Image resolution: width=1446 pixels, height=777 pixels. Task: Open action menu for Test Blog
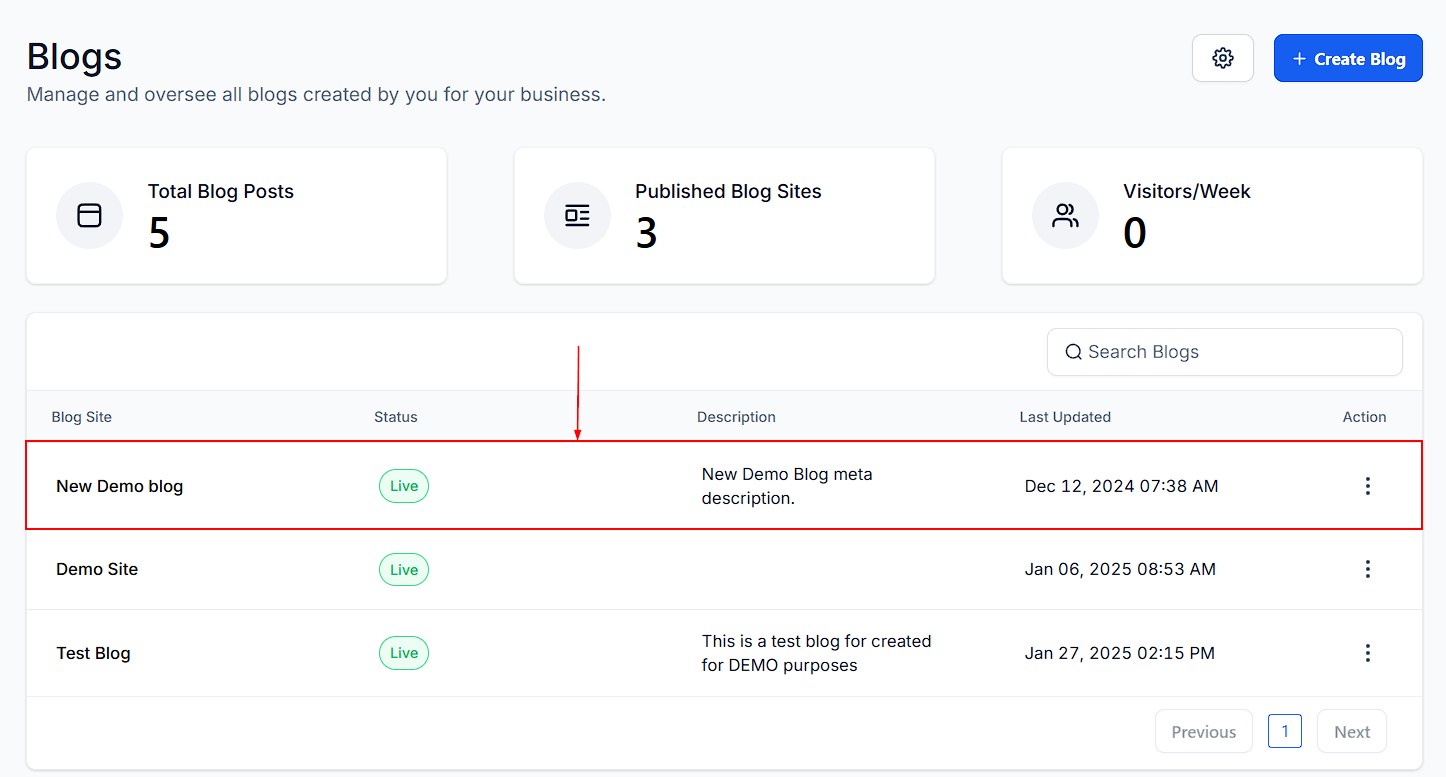(x=1367, y=653)
